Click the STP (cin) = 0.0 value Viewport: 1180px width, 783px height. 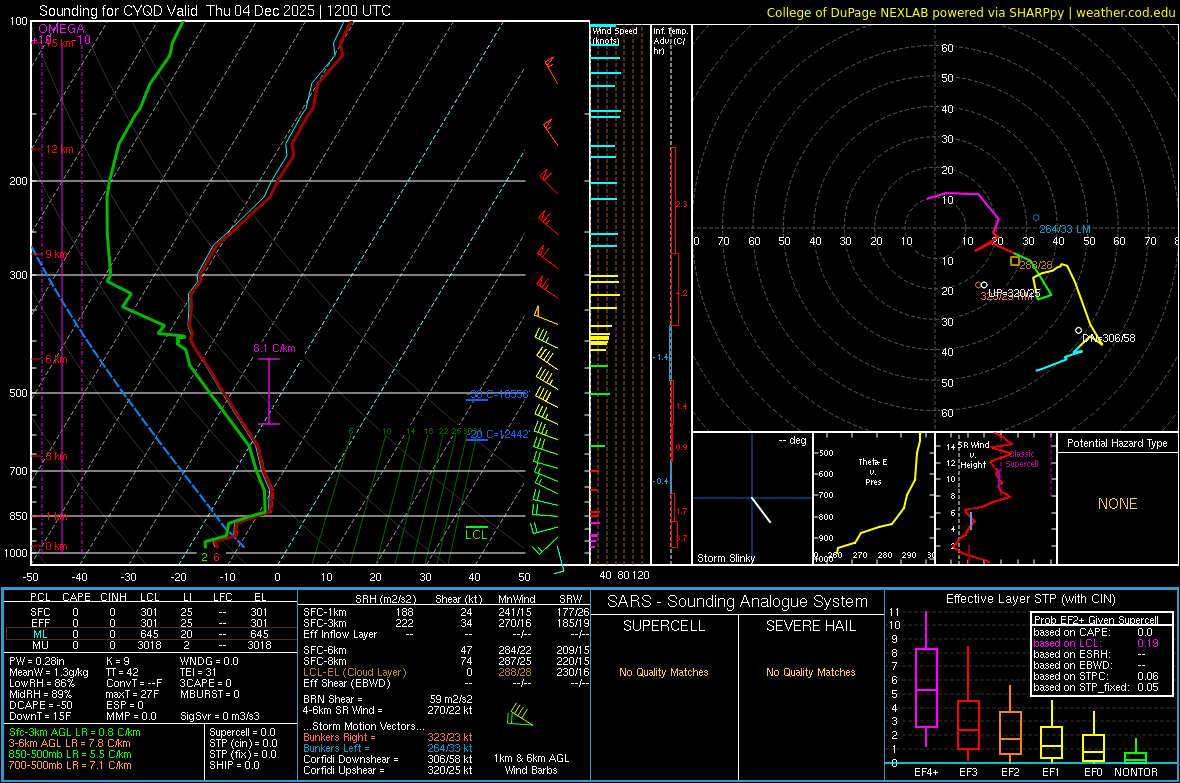pos(242,743)
